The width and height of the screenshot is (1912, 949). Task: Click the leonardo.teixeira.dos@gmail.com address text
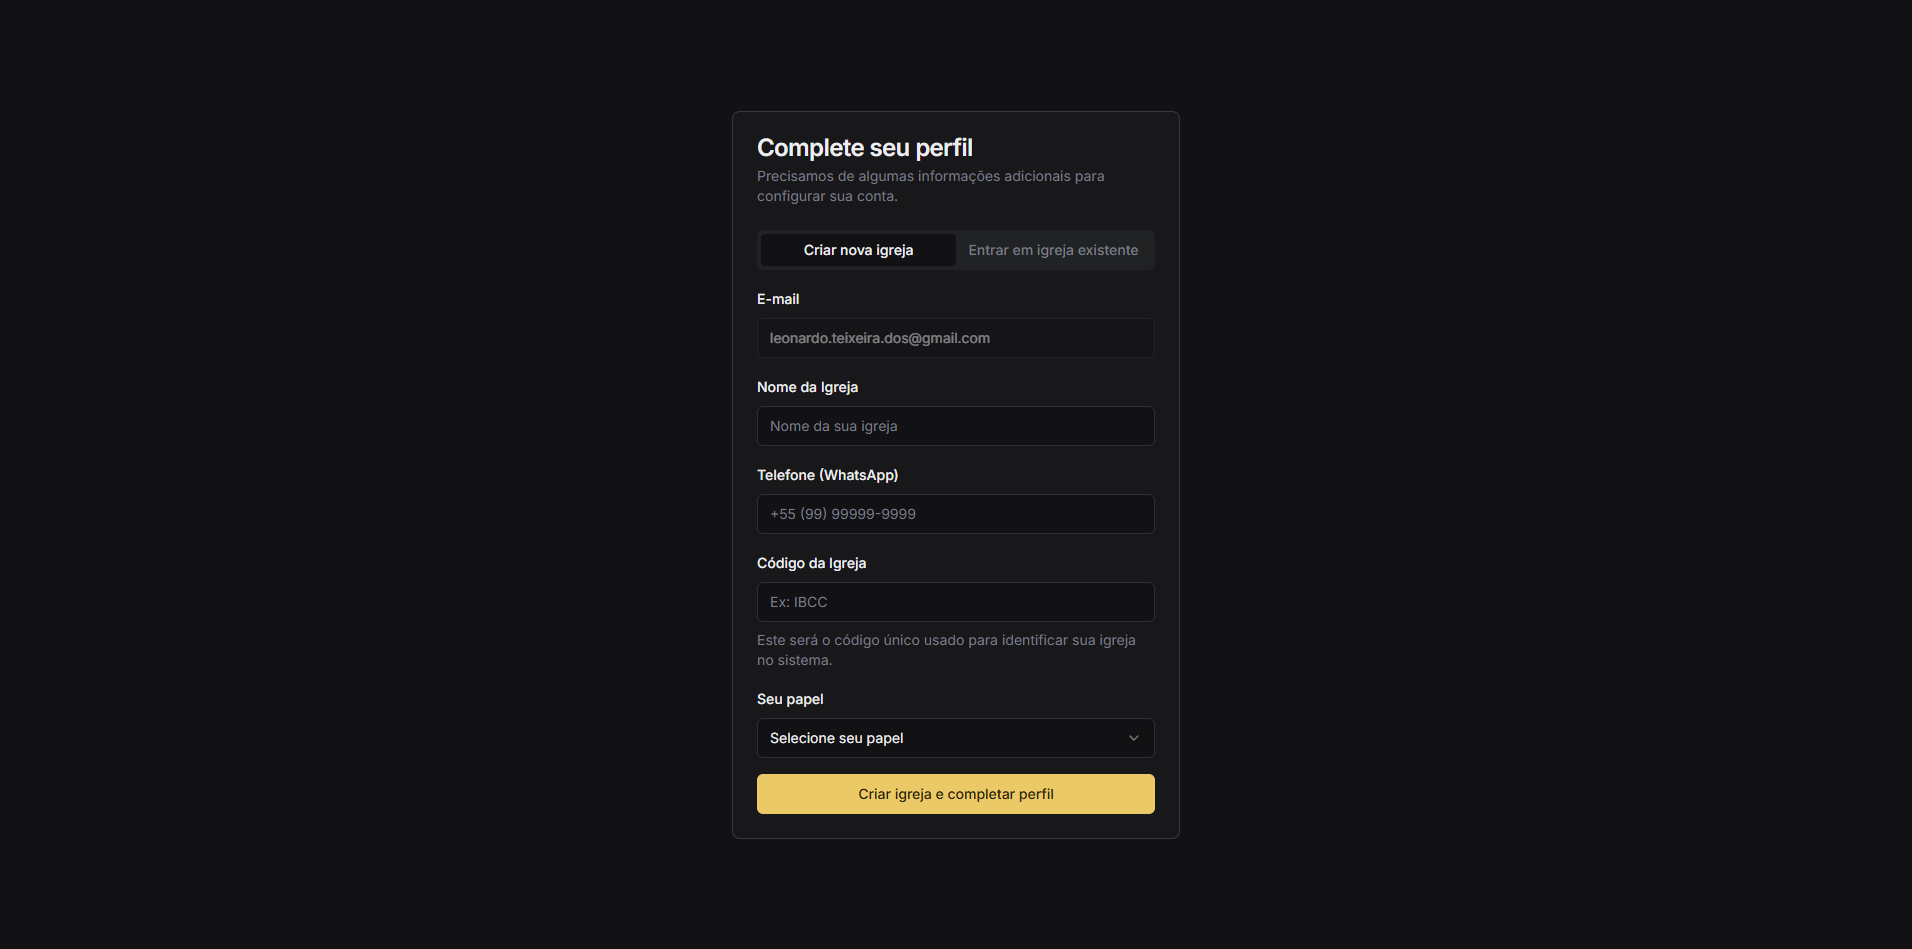(879, 338)
